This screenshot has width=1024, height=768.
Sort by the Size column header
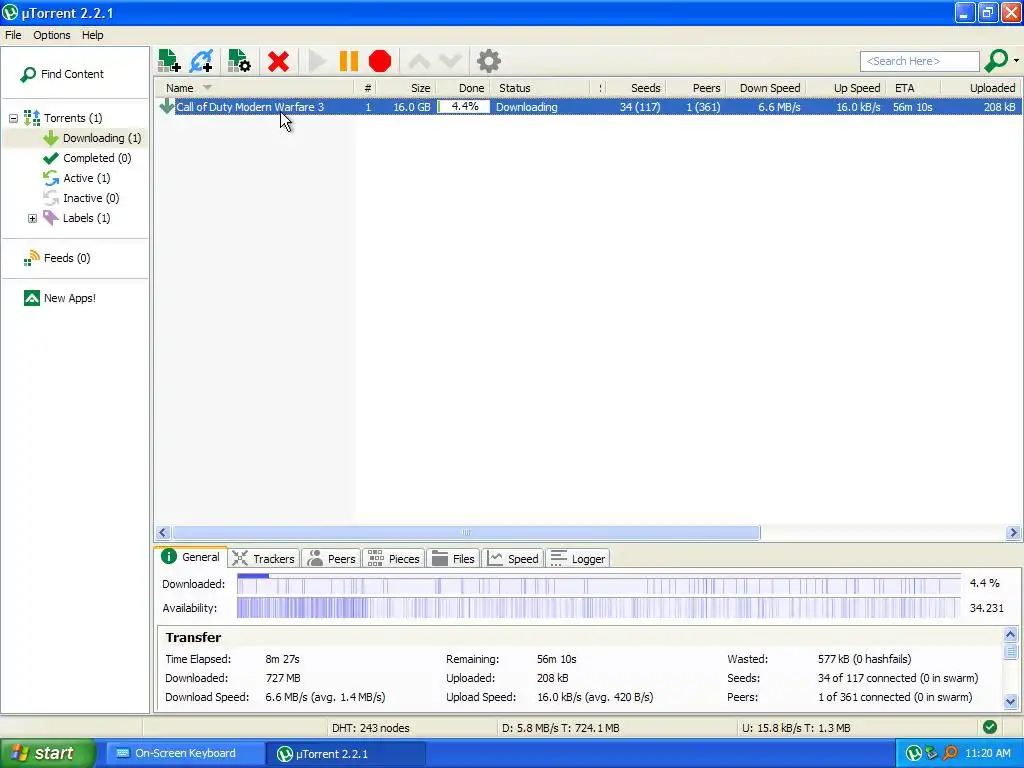[x=406, y=88]
